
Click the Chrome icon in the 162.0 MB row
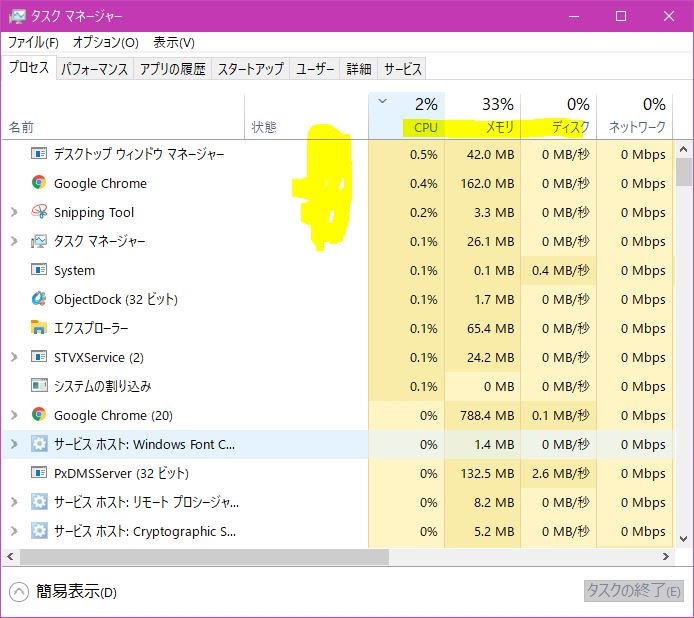pyautogui.click(x=39, y=182)
